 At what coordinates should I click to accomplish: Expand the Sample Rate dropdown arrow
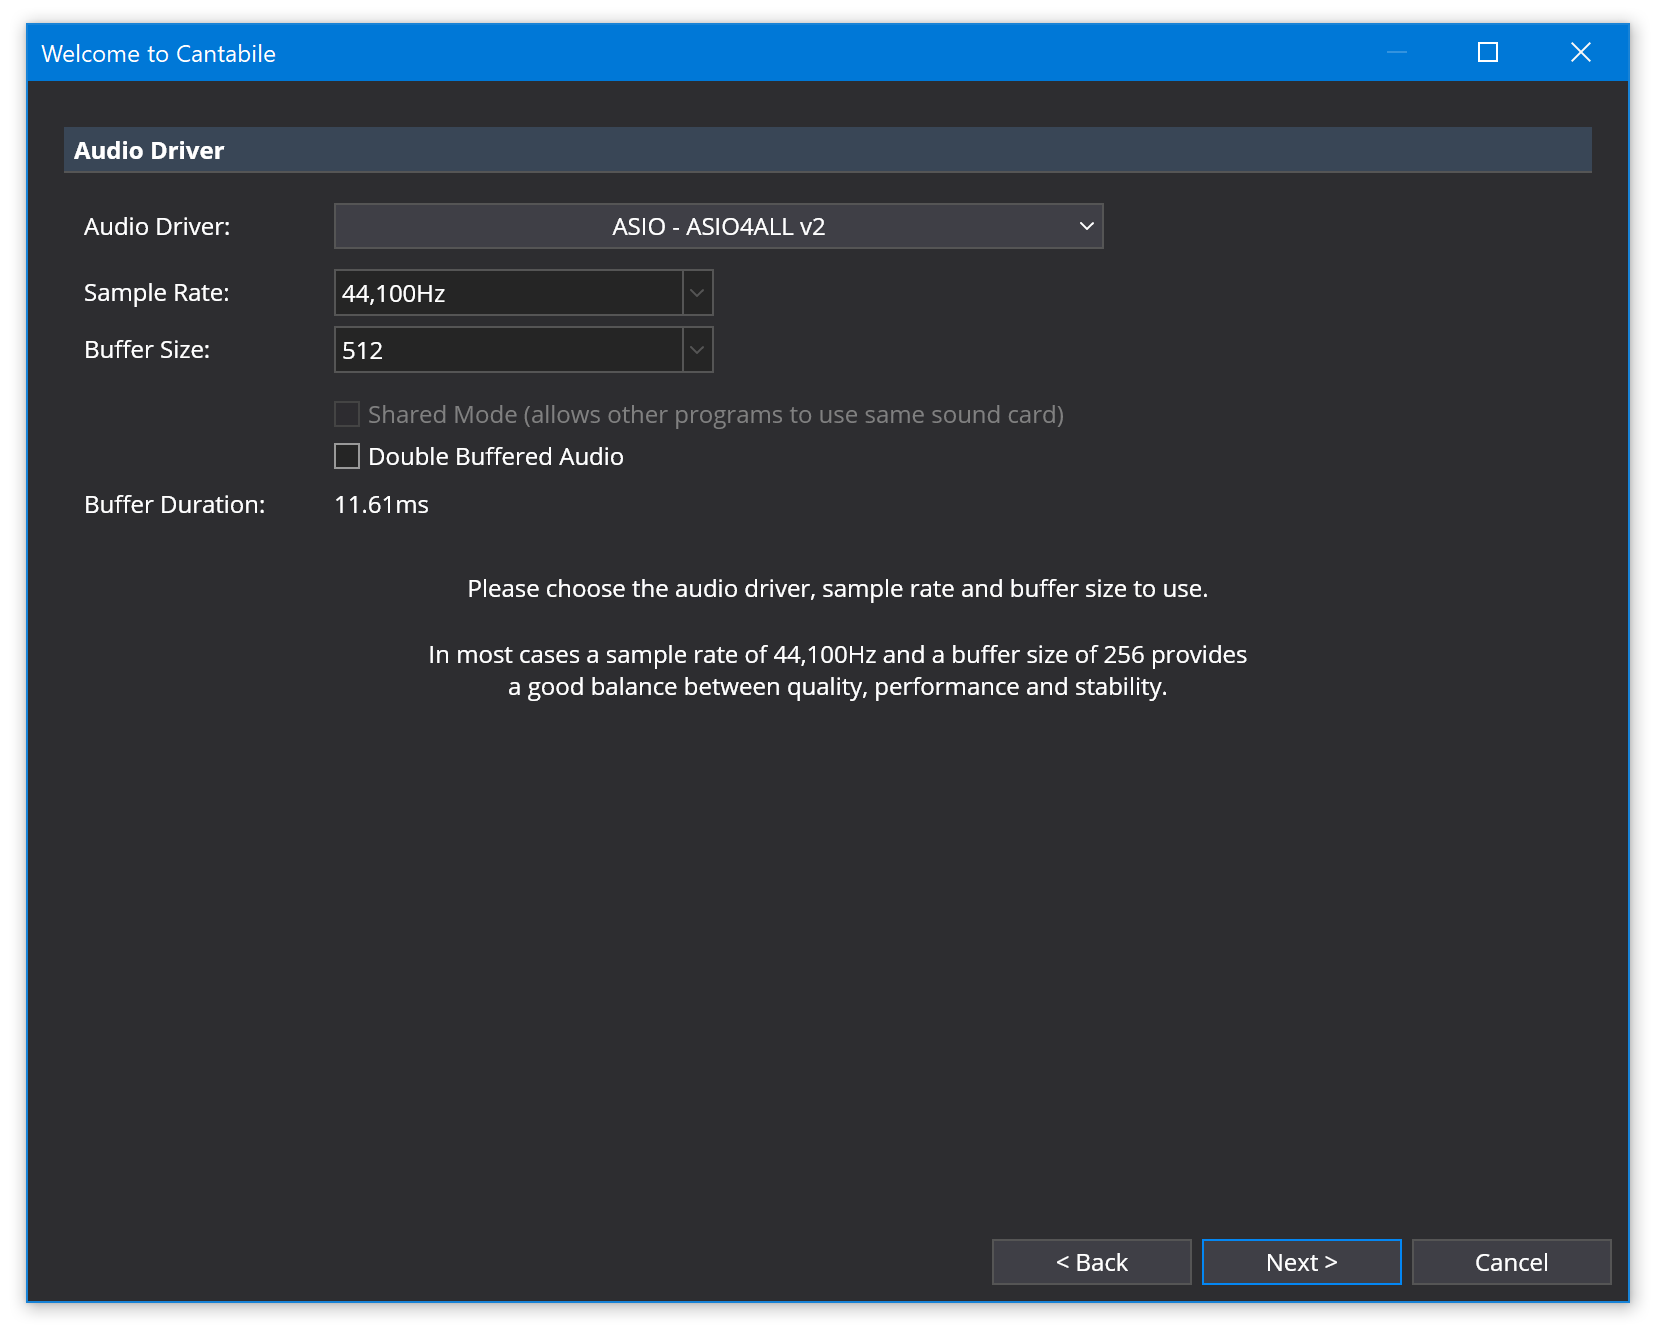(x=698, y=293)
